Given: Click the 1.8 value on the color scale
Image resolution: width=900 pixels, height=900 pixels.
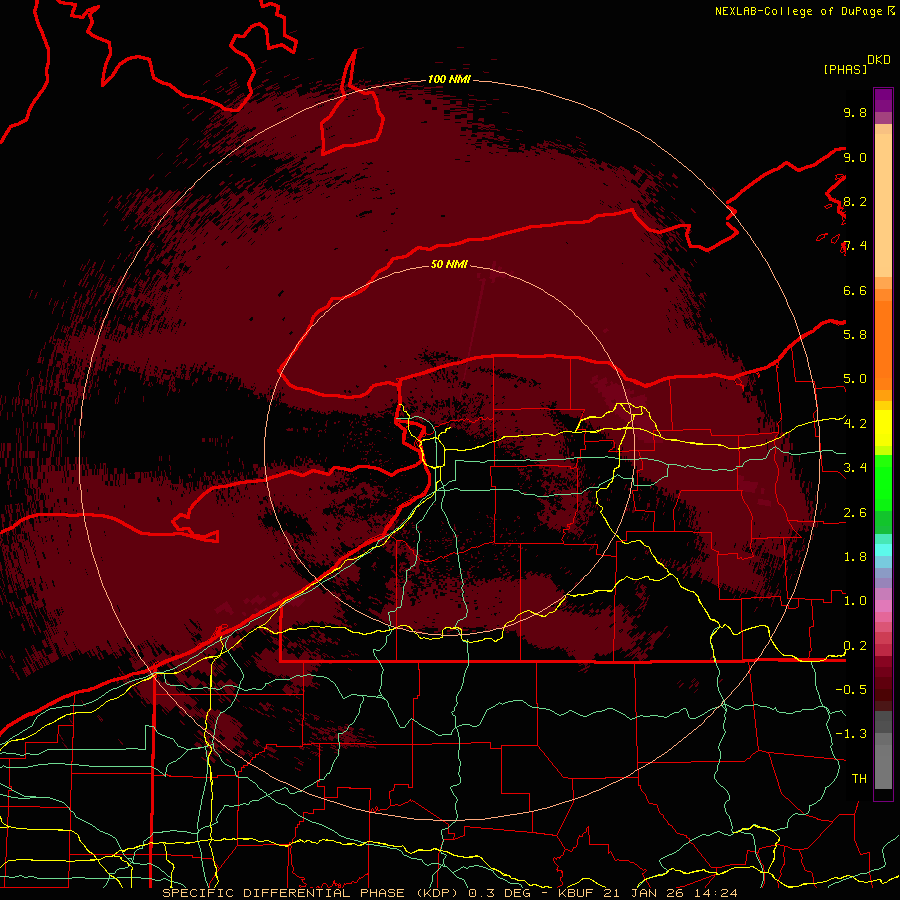Looking at the screenshot, I should click(855, 557).
